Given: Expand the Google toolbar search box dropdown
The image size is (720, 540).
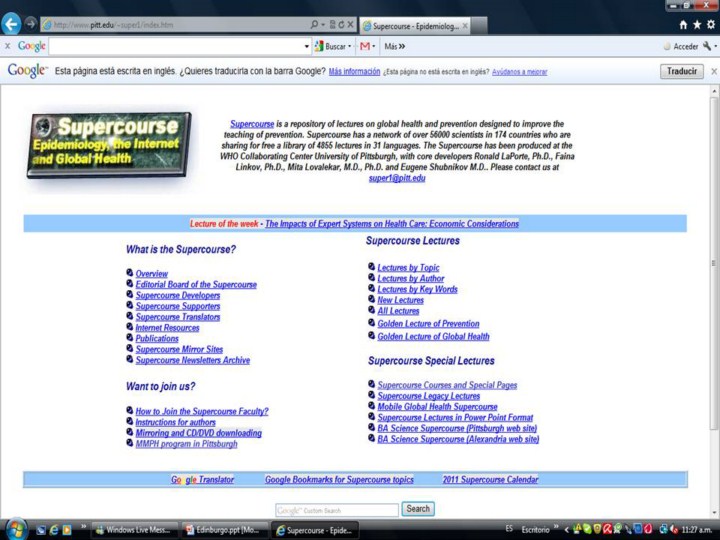Looking at the screenshot, I should tap(307, 46).
